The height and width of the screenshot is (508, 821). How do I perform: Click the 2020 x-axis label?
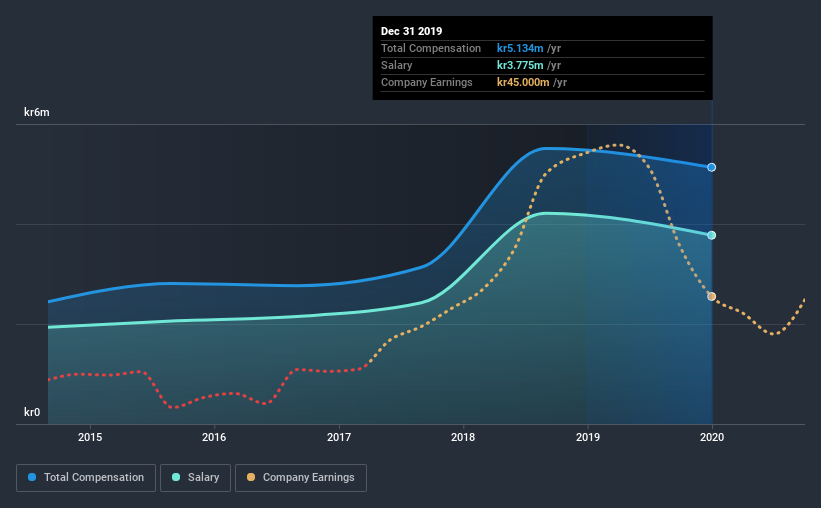pos(712,437)
